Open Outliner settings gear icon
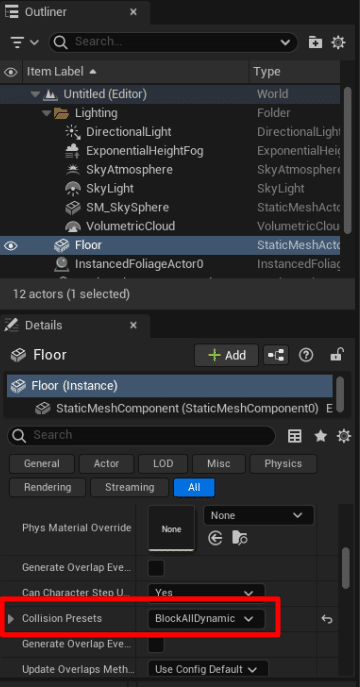The width and height of the screenshot is (360, 687). coord(338,42)
